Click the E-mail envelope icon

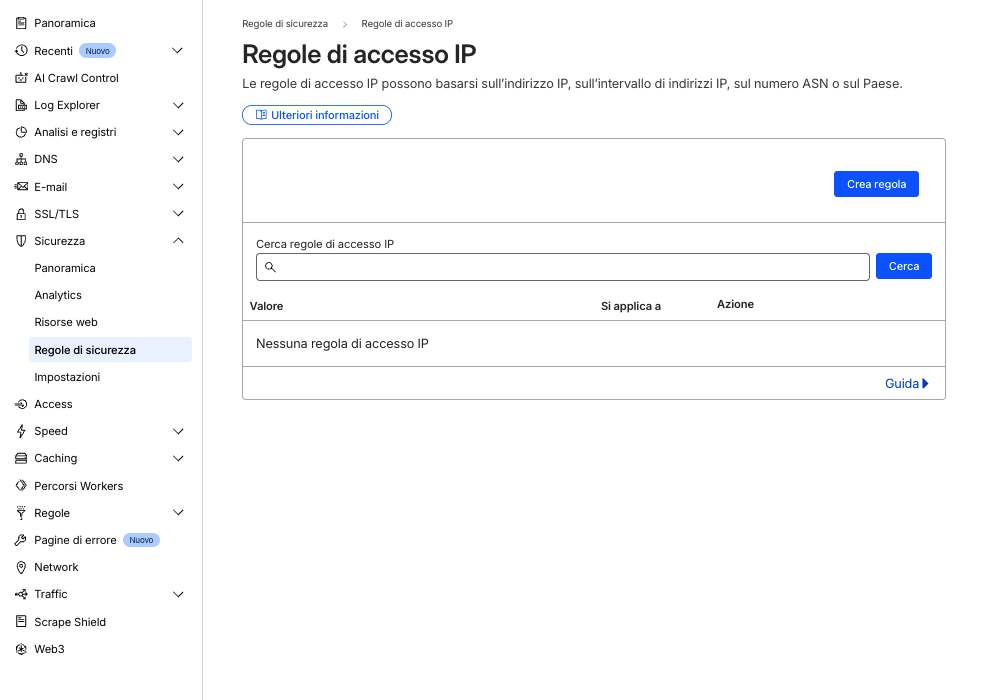tap(21, 186)
